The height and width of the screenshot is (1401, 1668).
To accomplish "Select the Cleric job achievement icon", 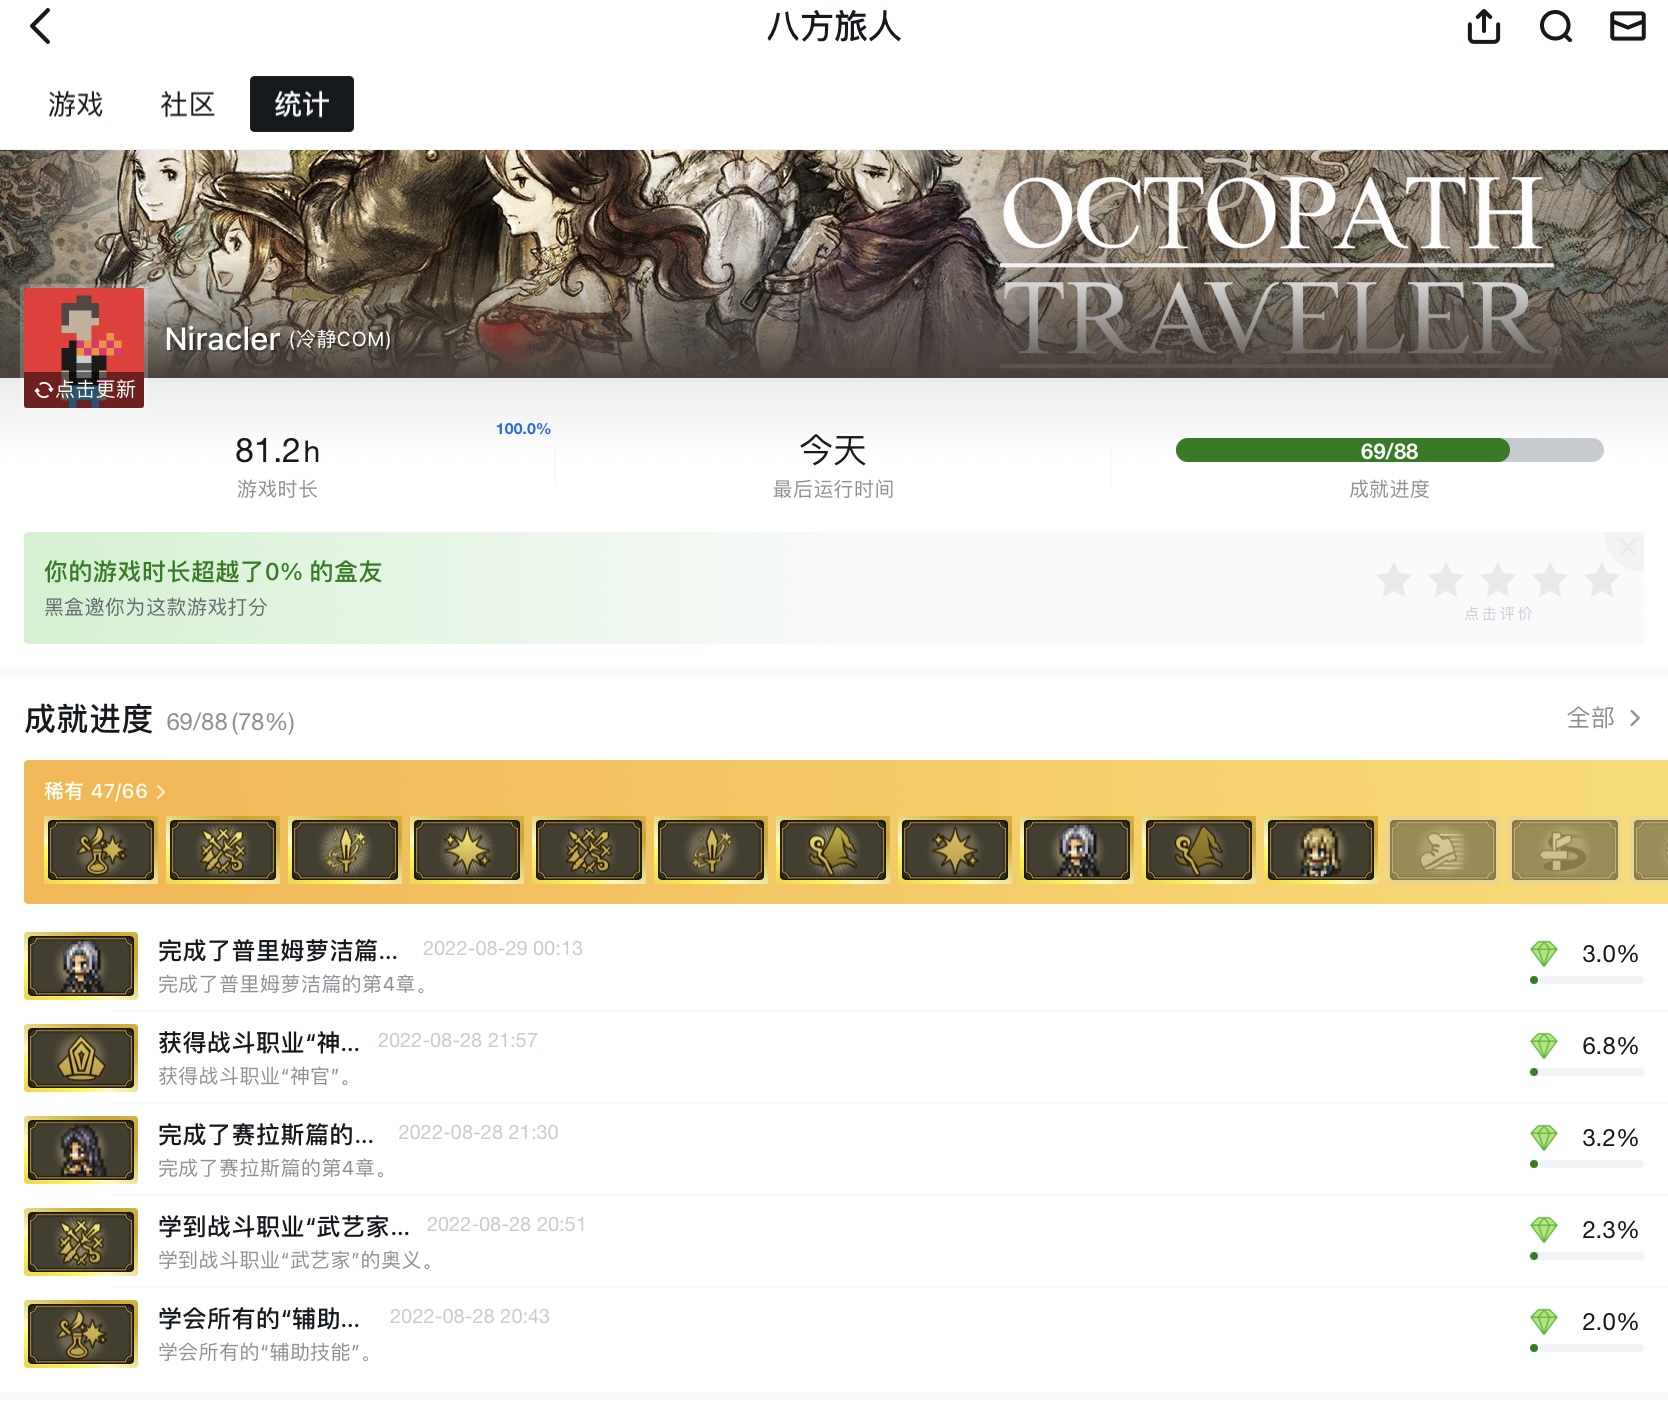I will point(81,1058).
